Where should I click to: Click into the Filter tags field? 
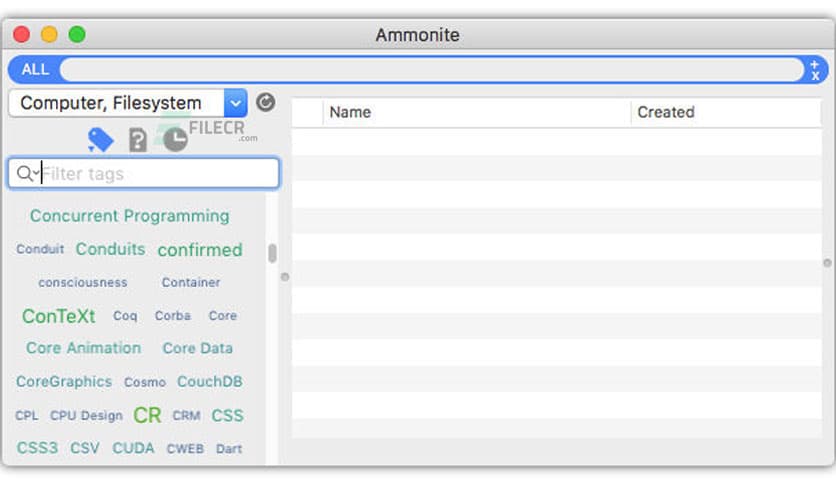[x=155, y=173]
